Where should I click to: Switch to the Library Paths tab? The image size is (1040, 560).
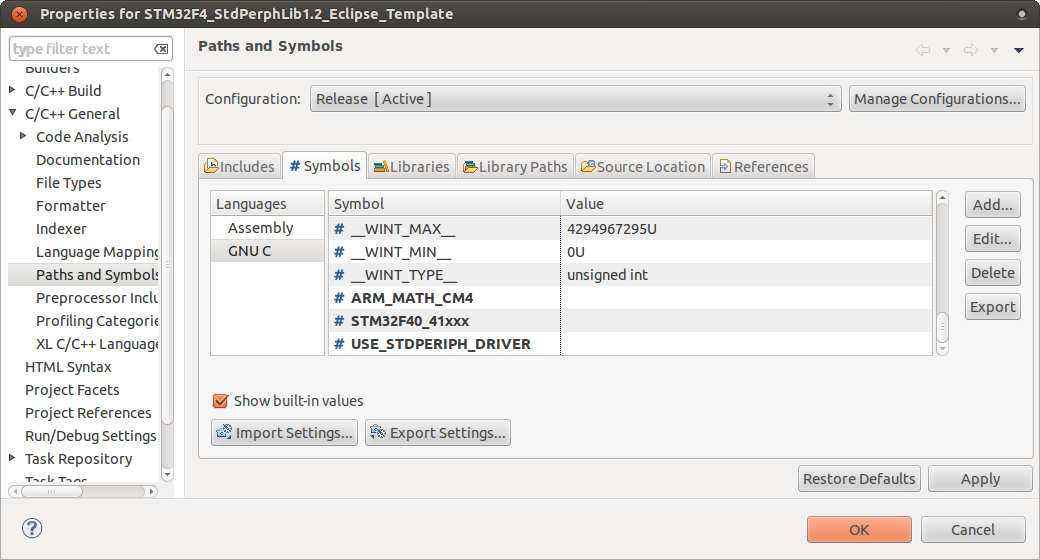(x=515, y=167)
